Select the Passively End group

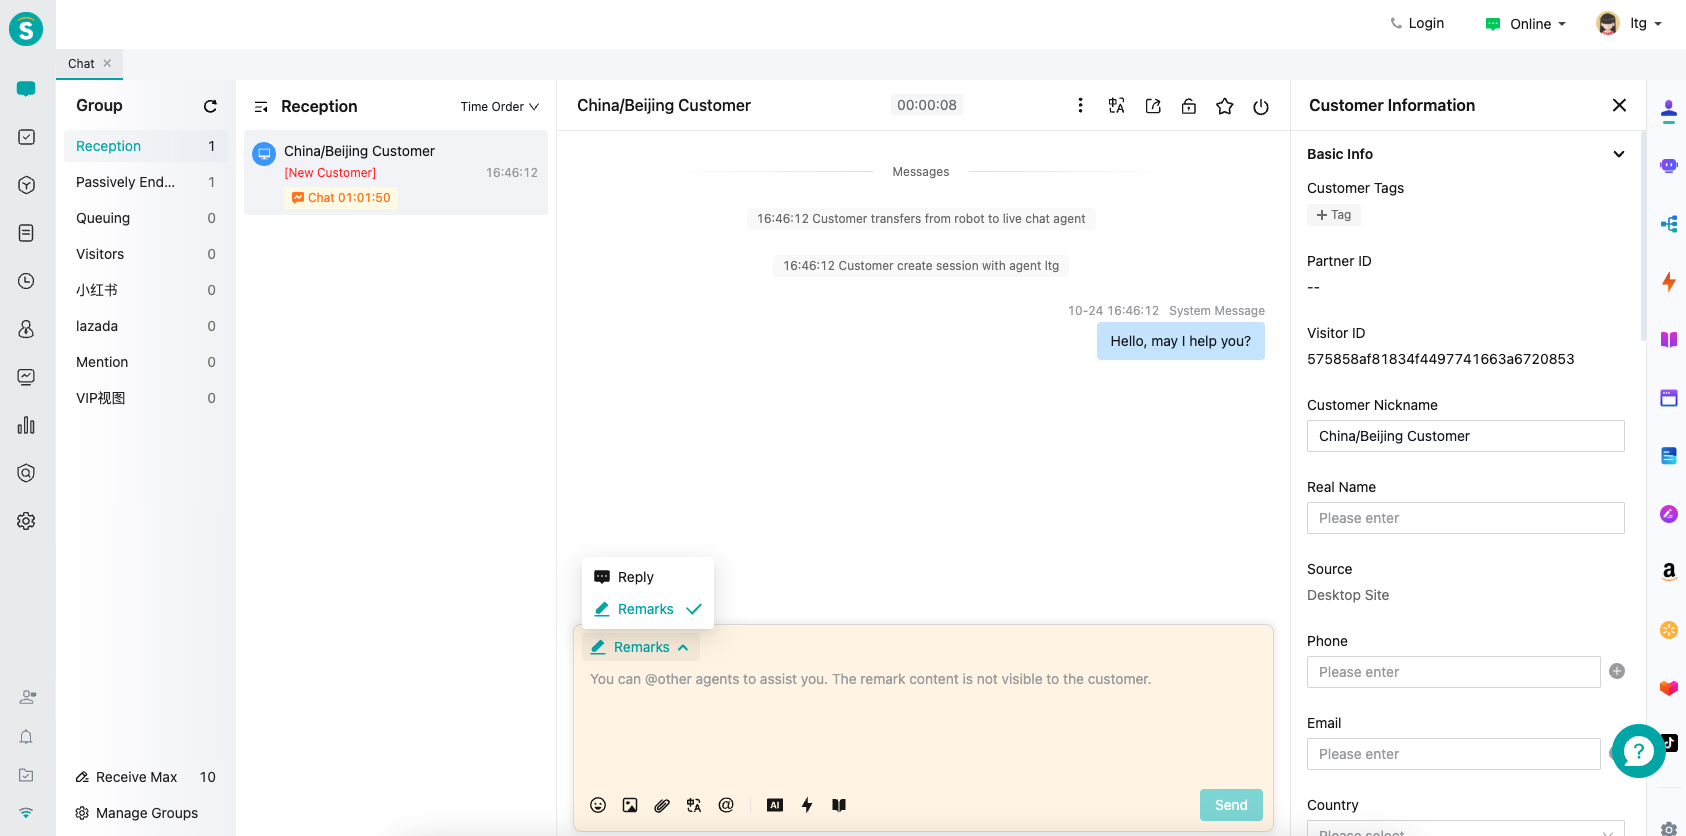click(x=126, y=182)
